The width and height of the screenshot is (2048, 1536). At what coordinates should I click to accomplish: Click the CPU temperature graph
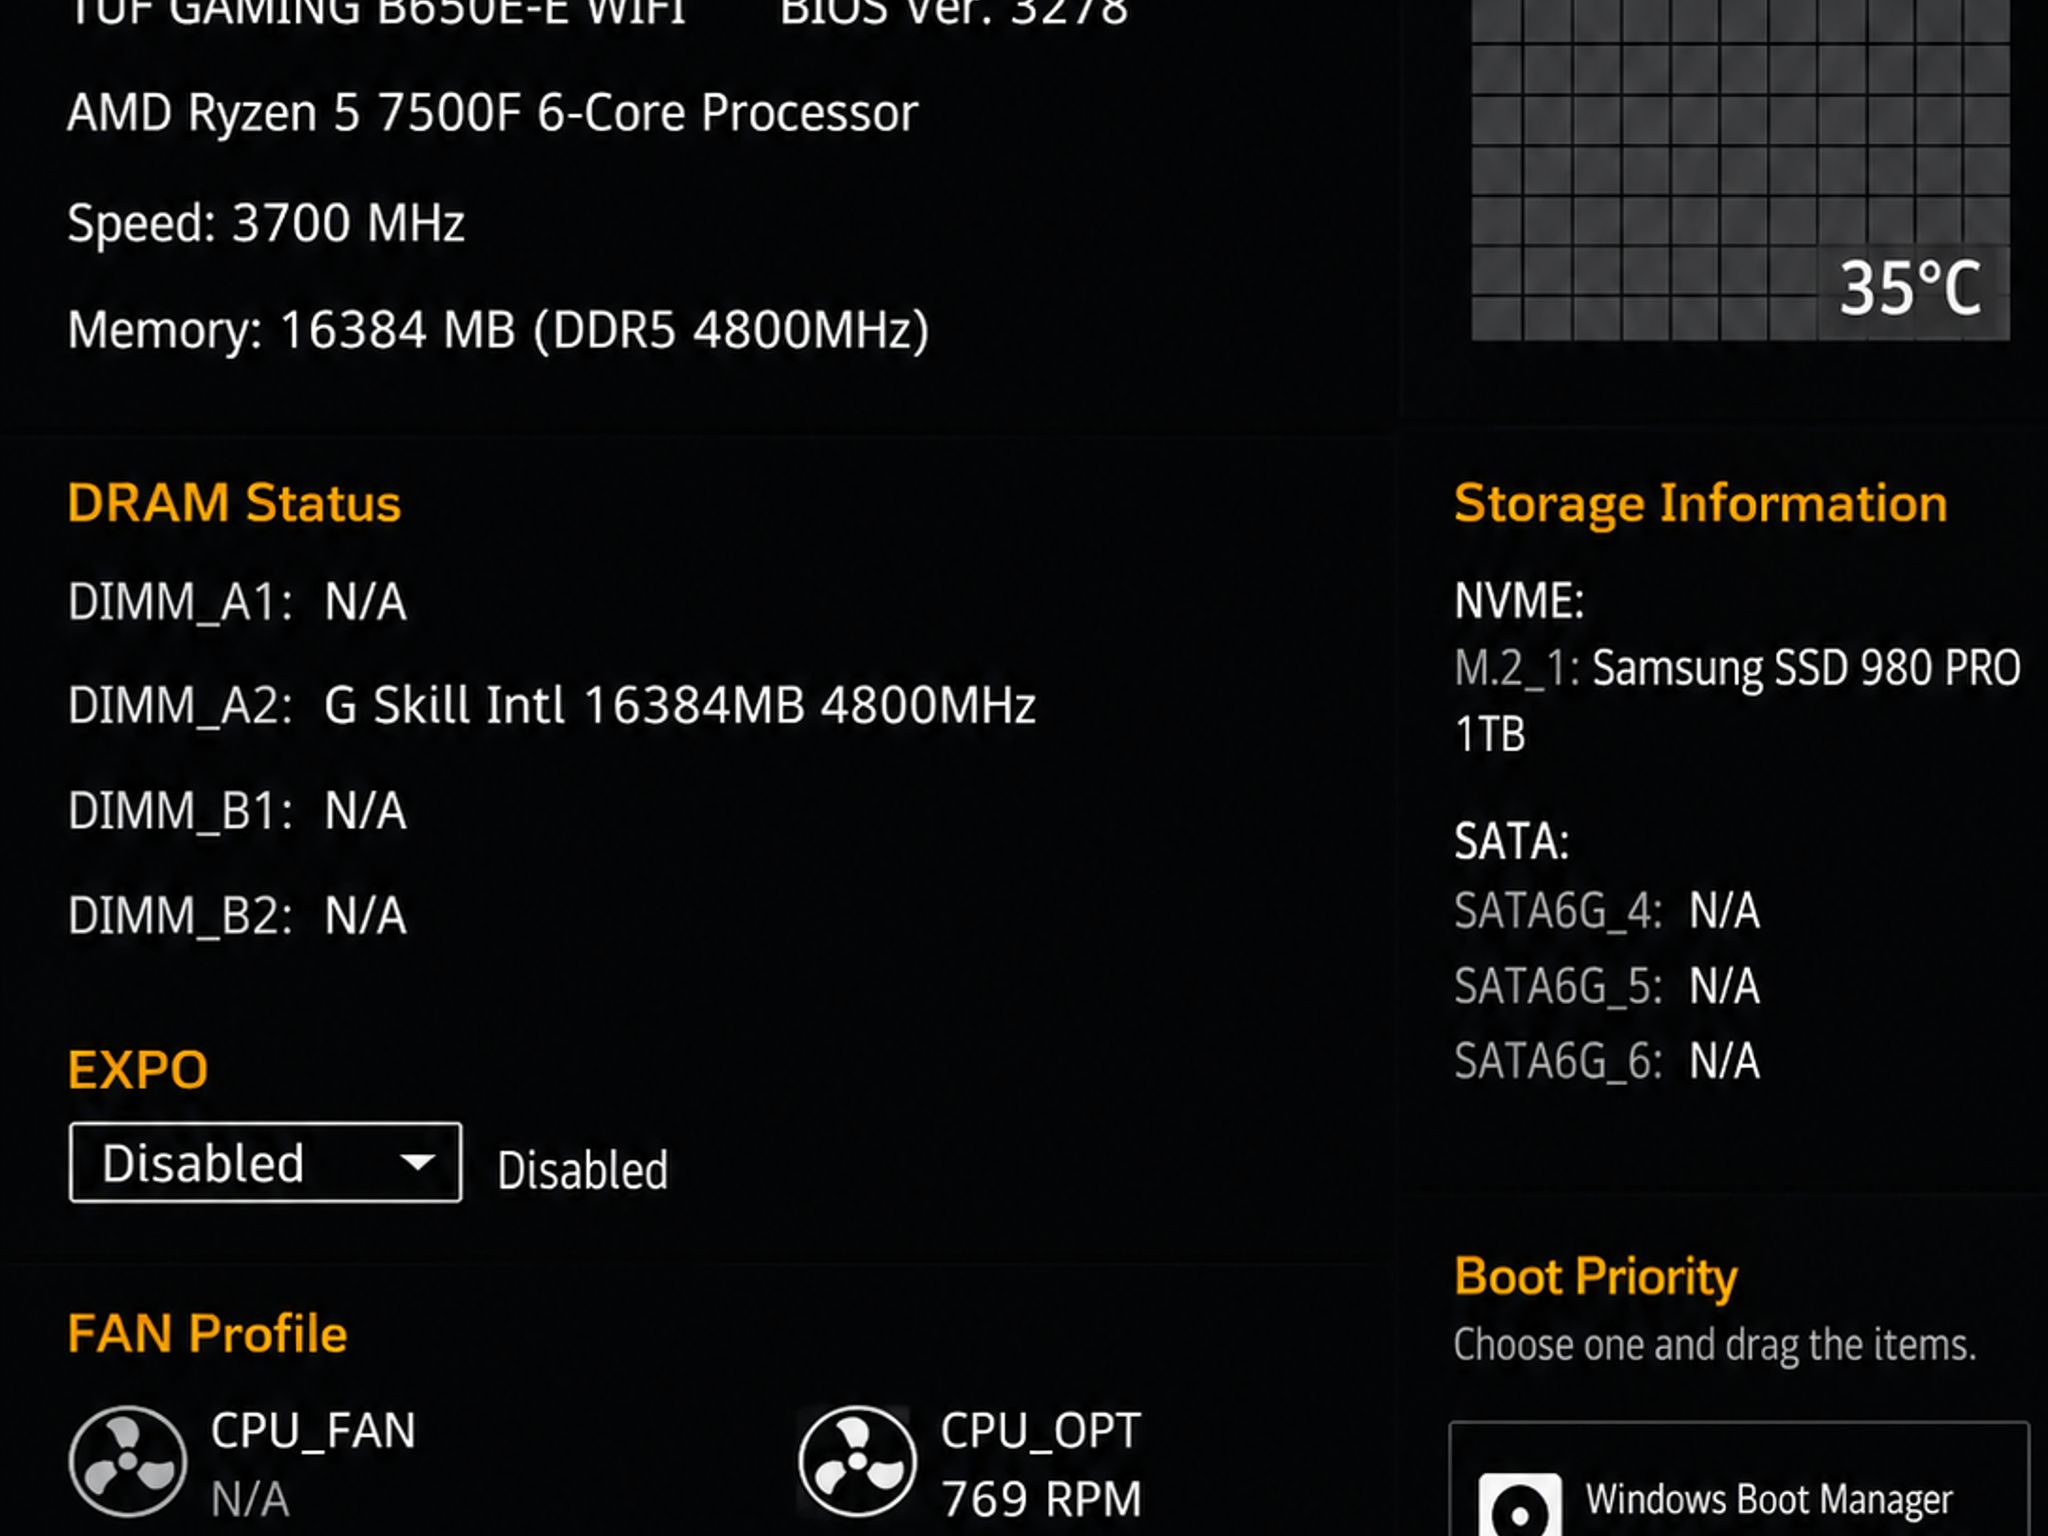(x=1740, y=170)
